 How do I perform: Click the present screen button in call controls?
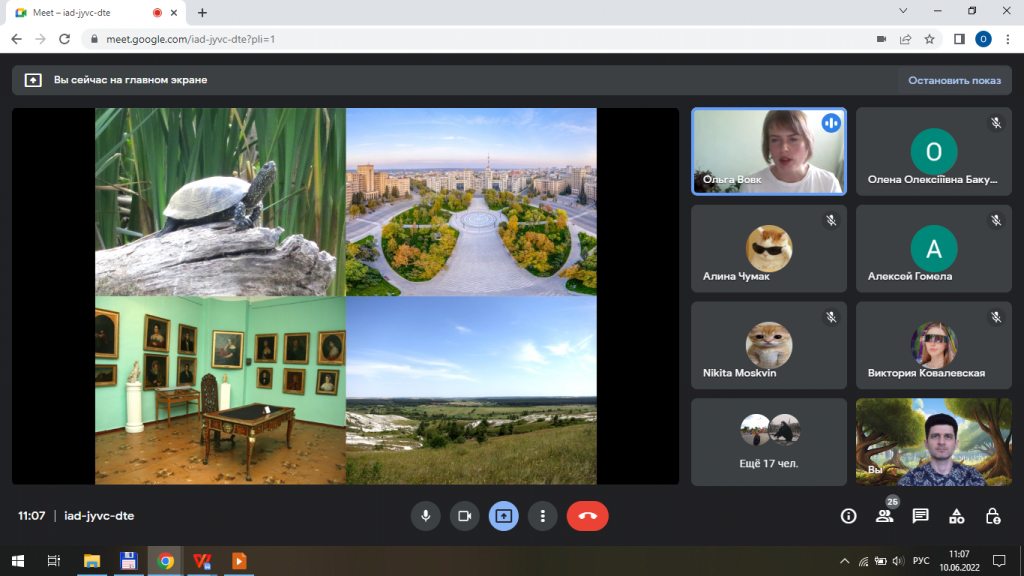point(503,516)
